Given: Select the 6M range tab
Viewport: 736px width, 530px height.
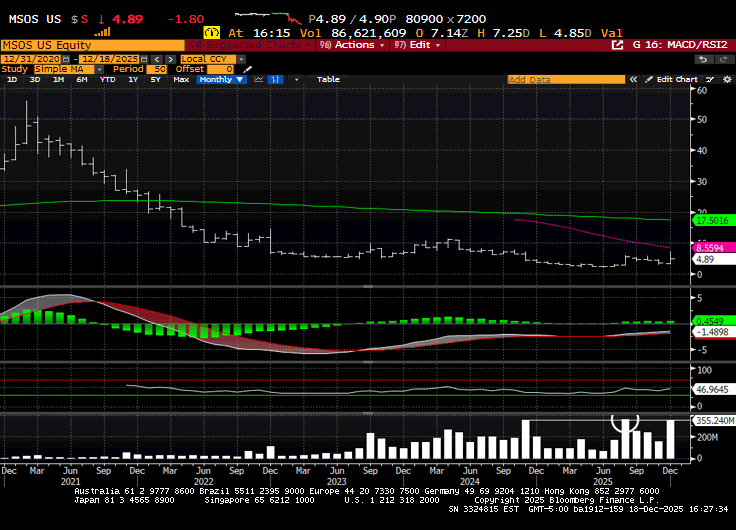Looking at the screenshot, I should tap(82, 79).
